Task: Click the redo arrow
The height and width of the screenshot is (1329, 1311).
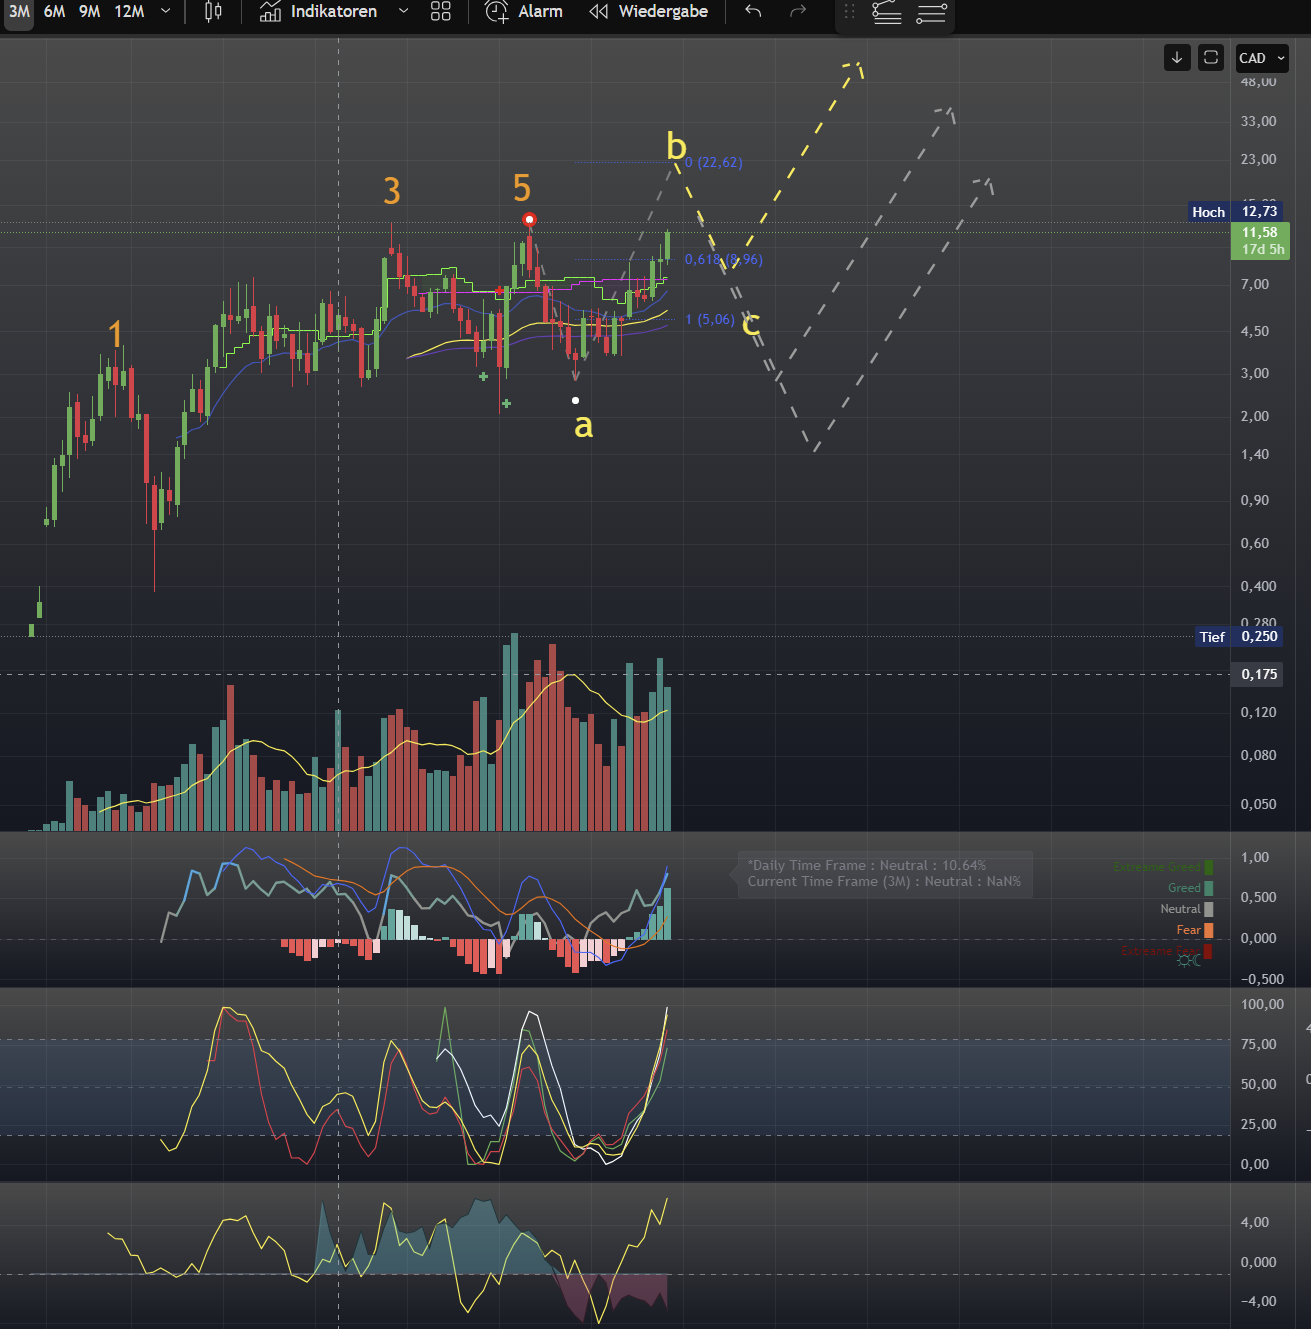Action: tap(797, 12)
